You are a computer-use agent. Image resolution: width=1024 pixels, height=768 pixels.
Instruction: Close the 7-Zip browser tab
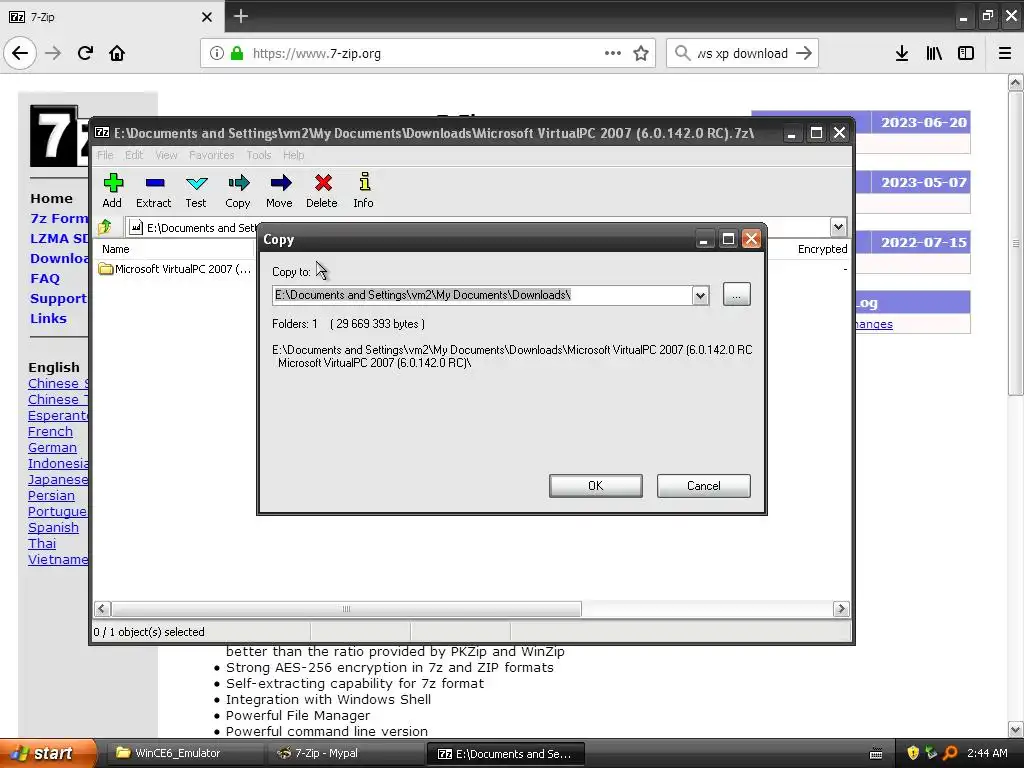206,17
